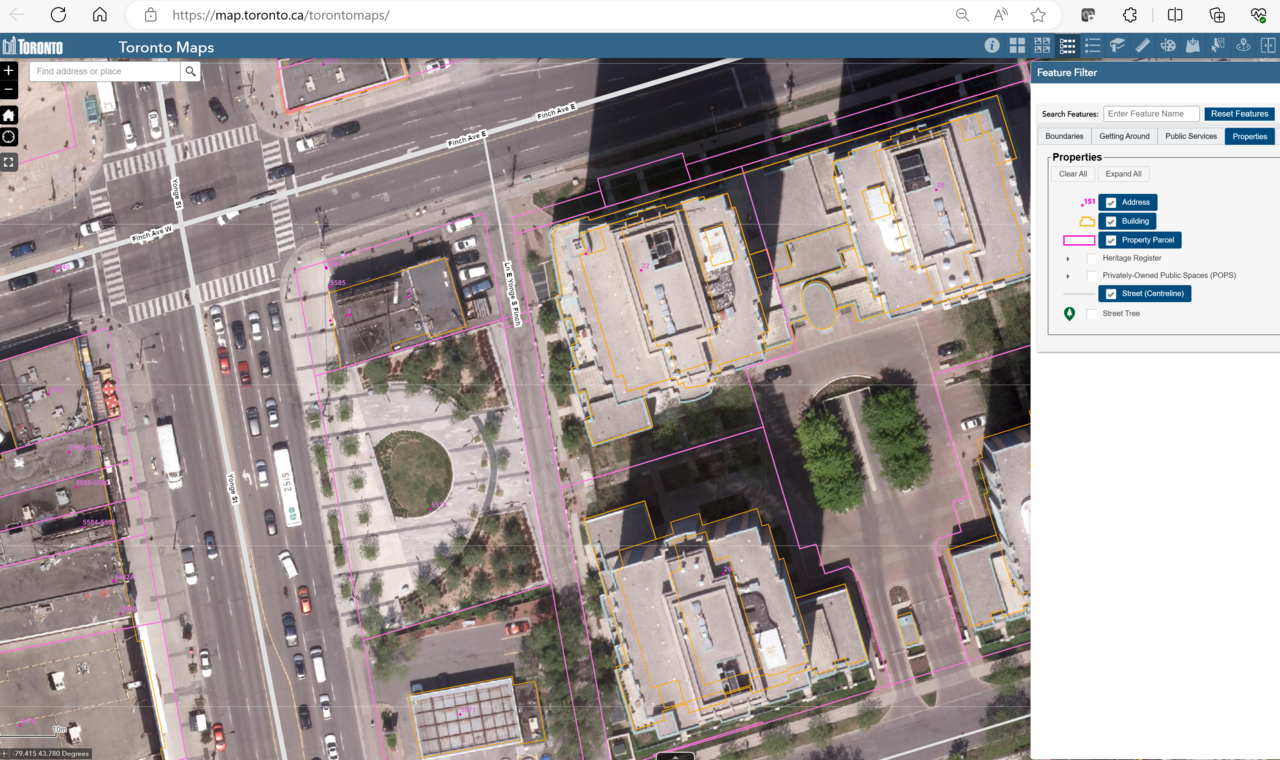
Task: Click the pink Property Parcel legend swatch
Action: pyautogui.click(x=1079, y=241)
